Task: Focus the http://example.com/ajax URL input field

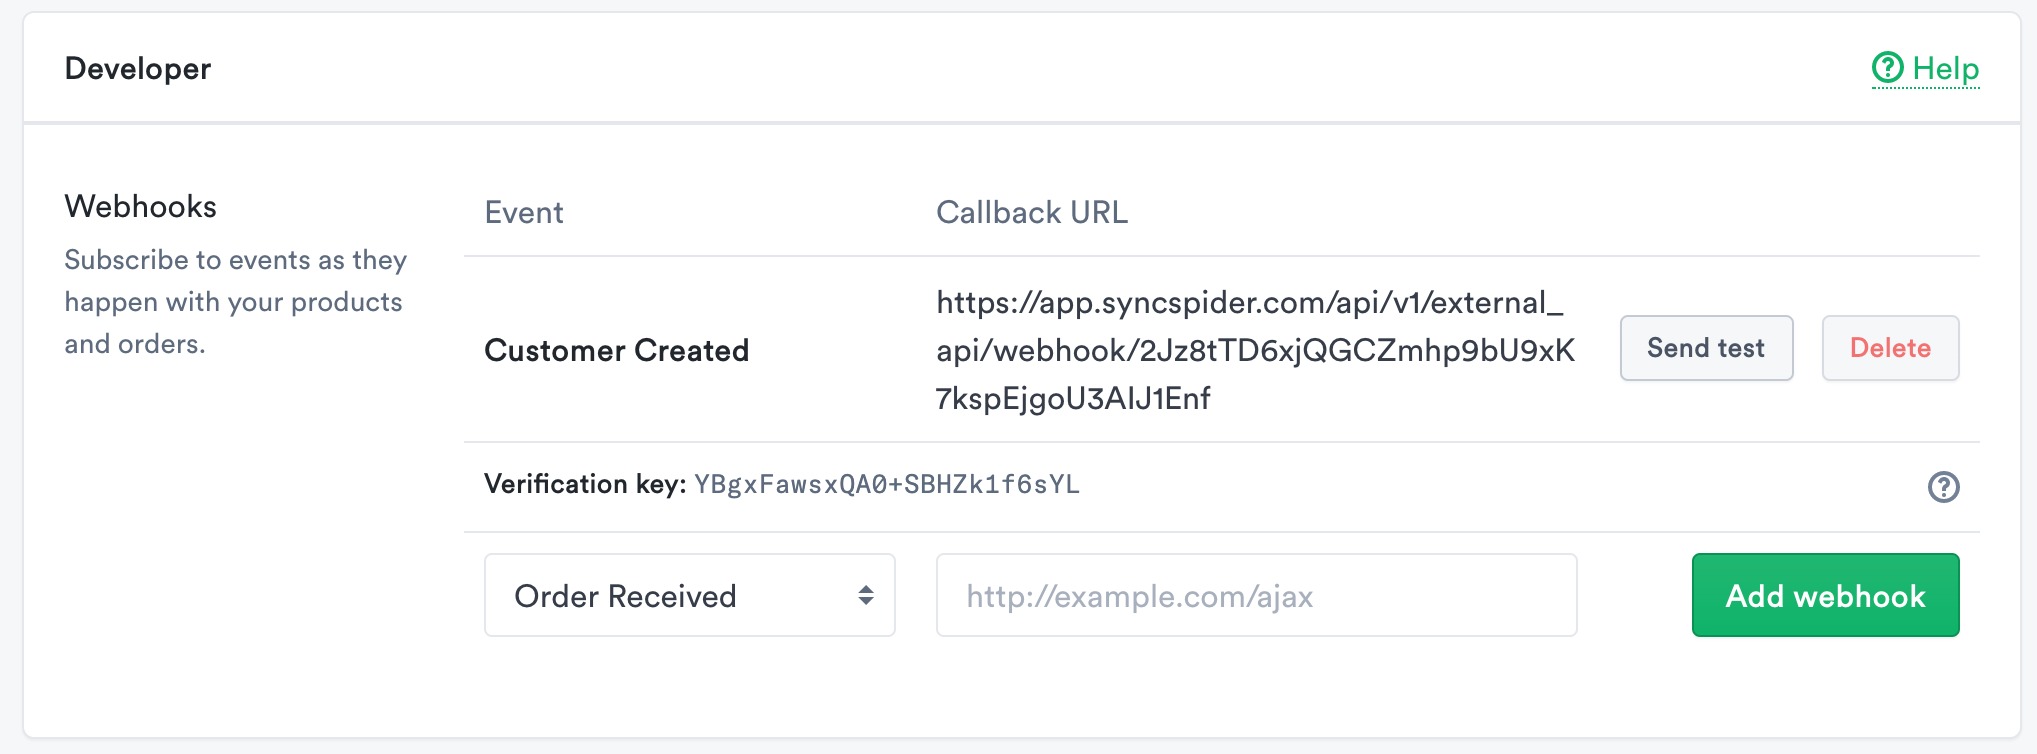Action: 1256,595
